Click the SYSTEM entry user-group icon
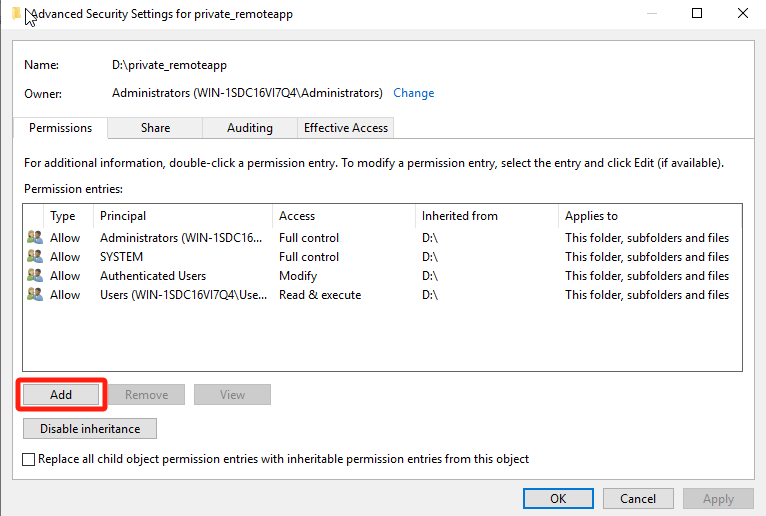Viewport: 766px width, 516px height. point(35,257)
